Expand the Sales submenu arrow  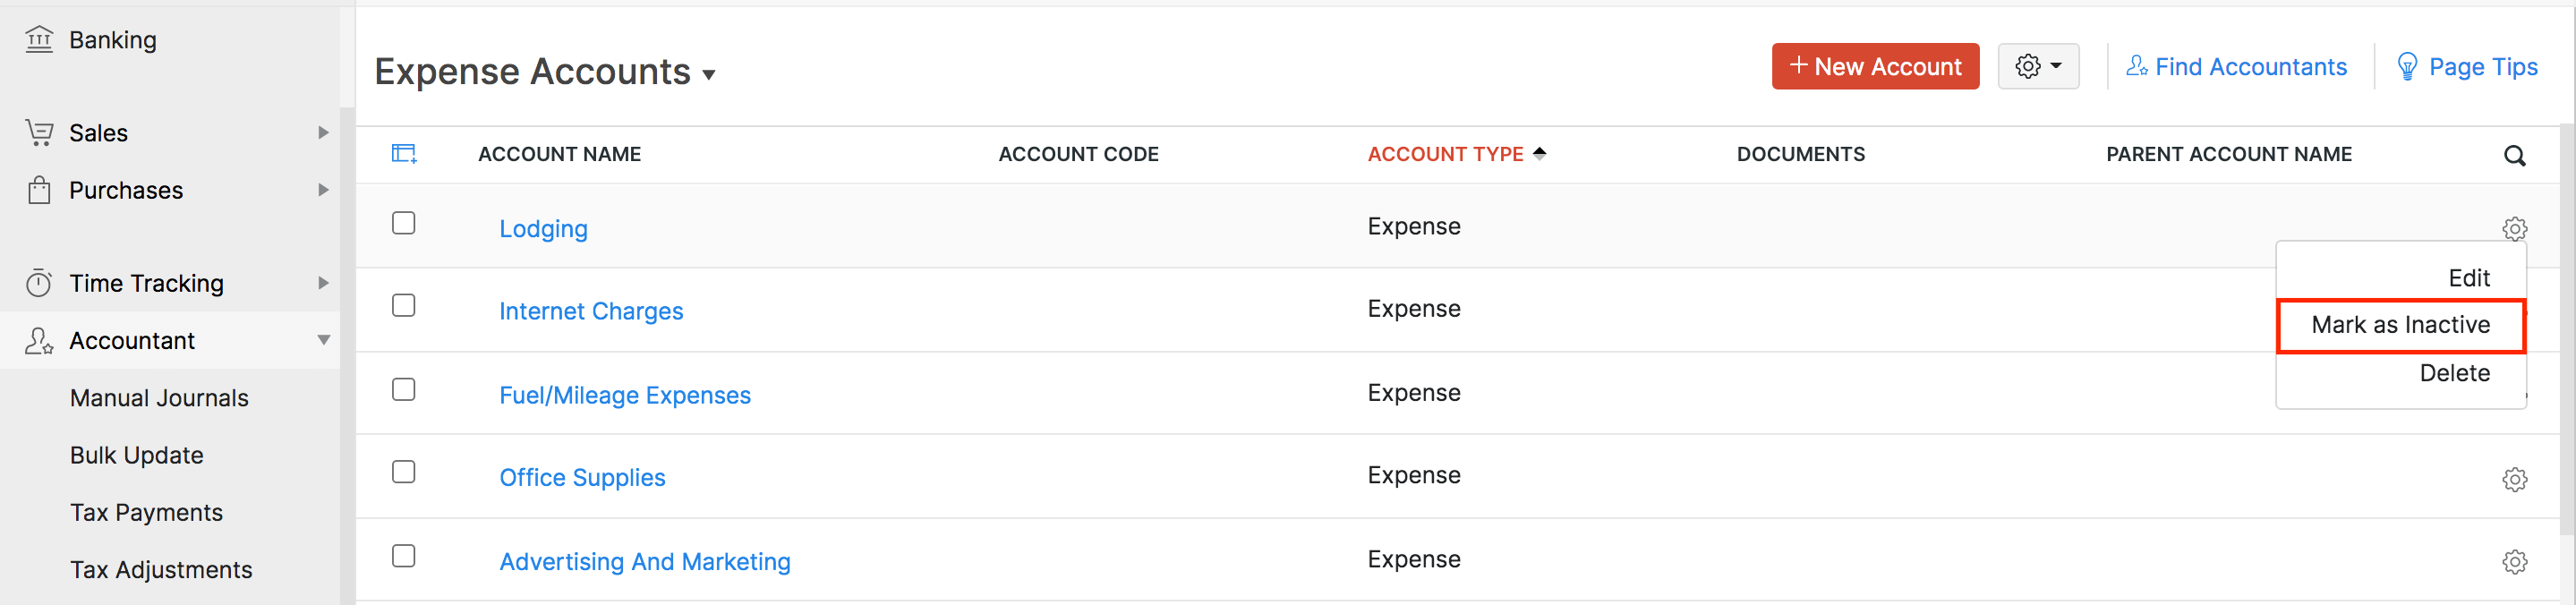[323, 133]
